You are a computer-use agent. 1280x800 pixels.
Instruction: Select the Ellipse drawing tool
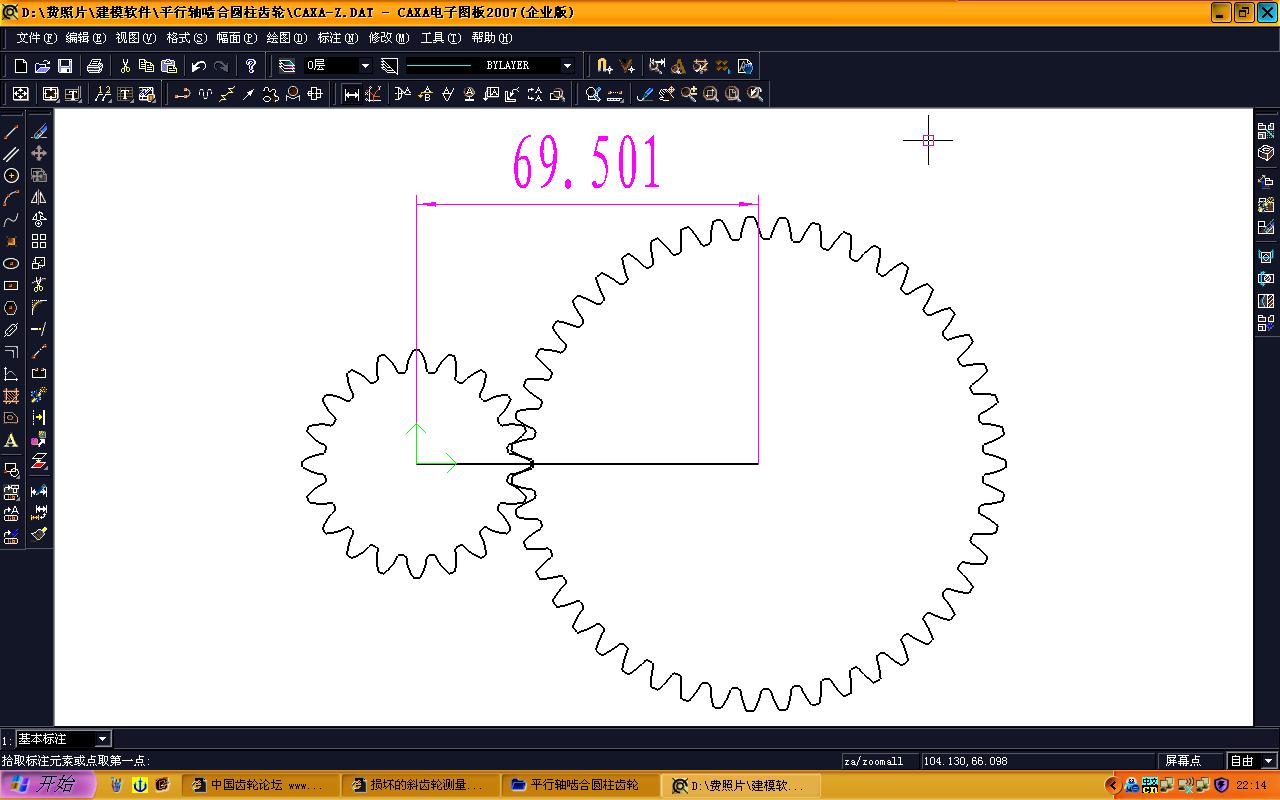[11, 263]
